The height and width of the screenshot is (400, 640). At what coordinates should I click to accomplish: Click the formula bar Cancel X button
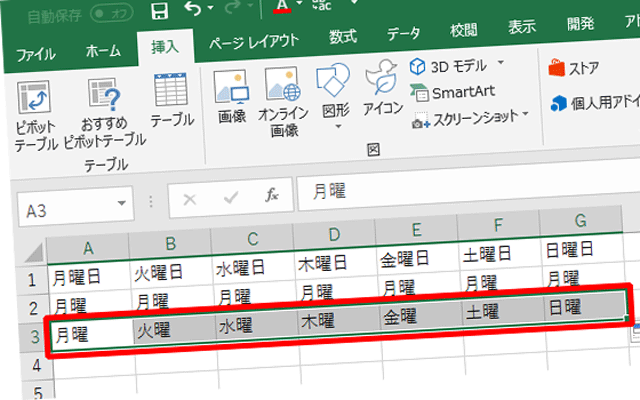point(189,200)
